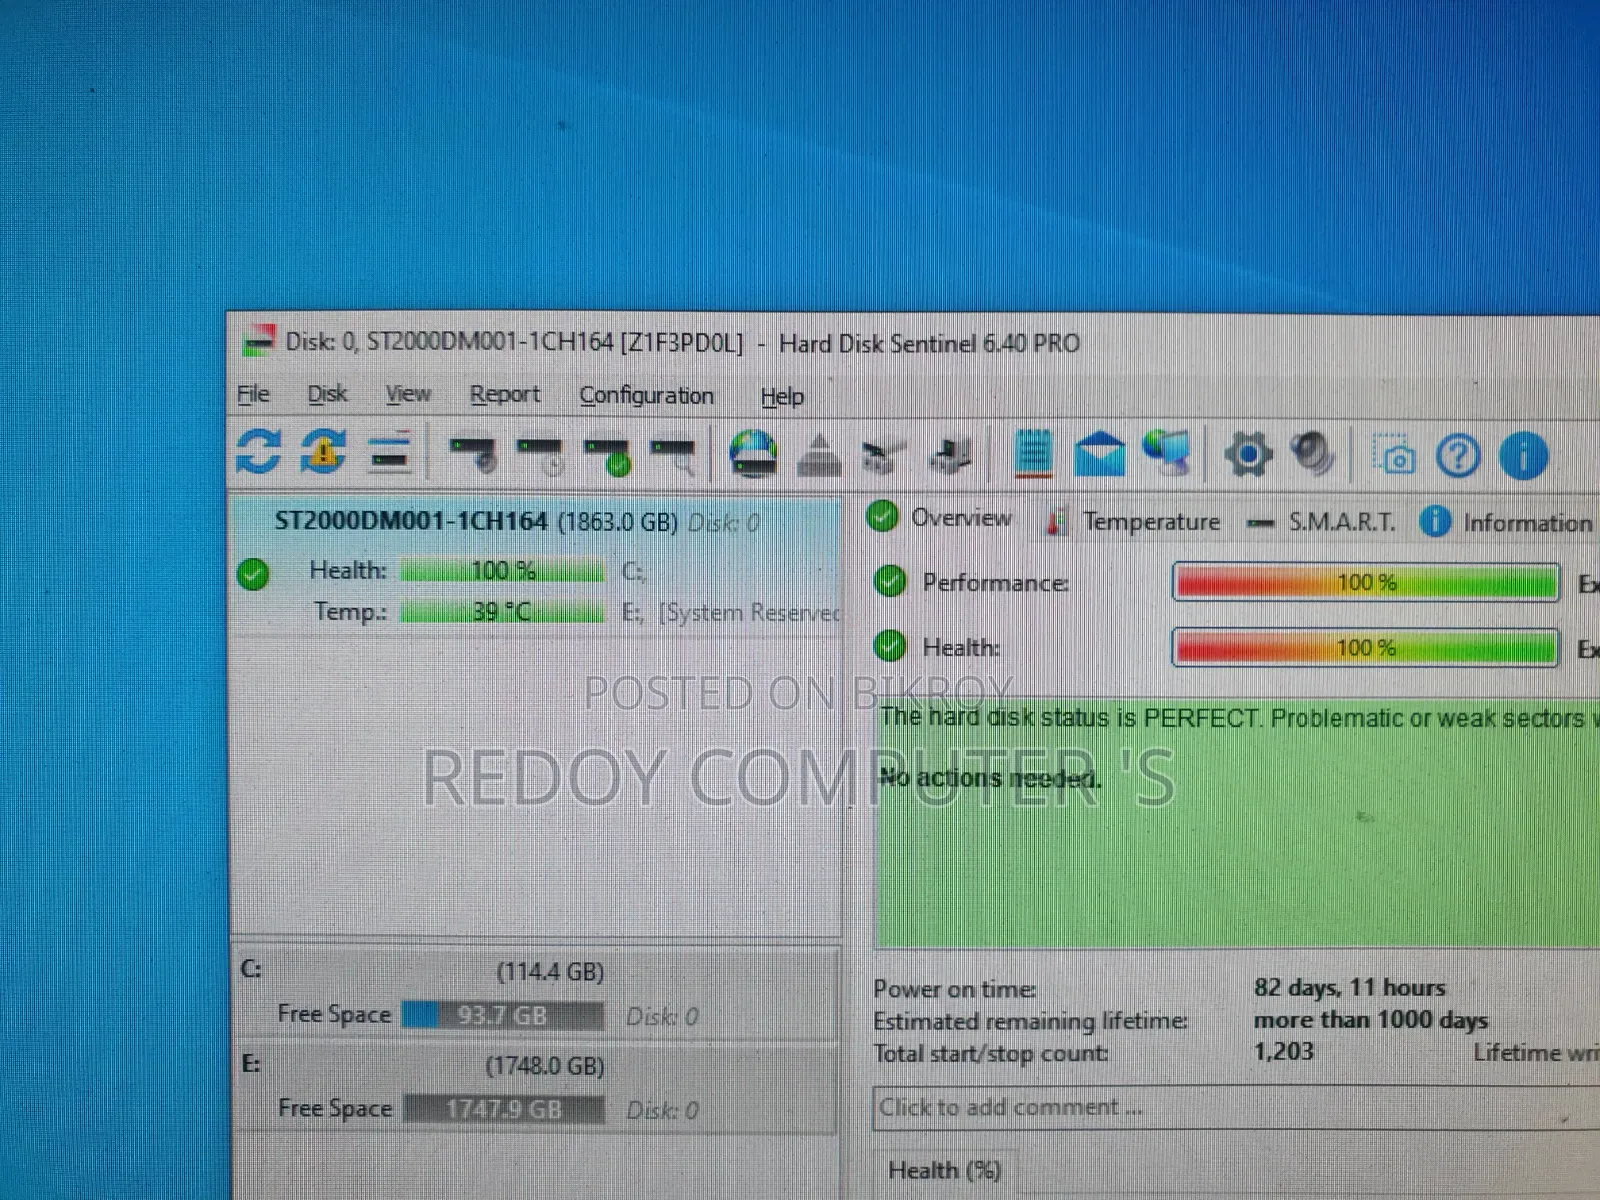Click the greyed-out toolbar icon left of the report page
1600x1200 pixels.
950,457
